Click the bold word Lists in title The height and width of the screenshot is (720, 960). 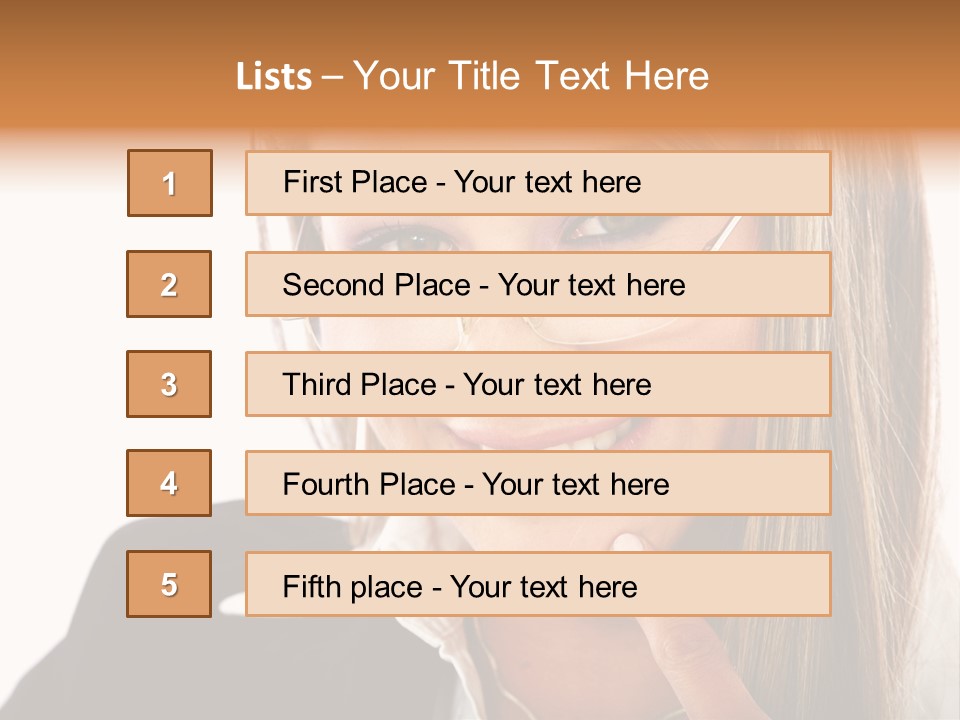(274, 77)
